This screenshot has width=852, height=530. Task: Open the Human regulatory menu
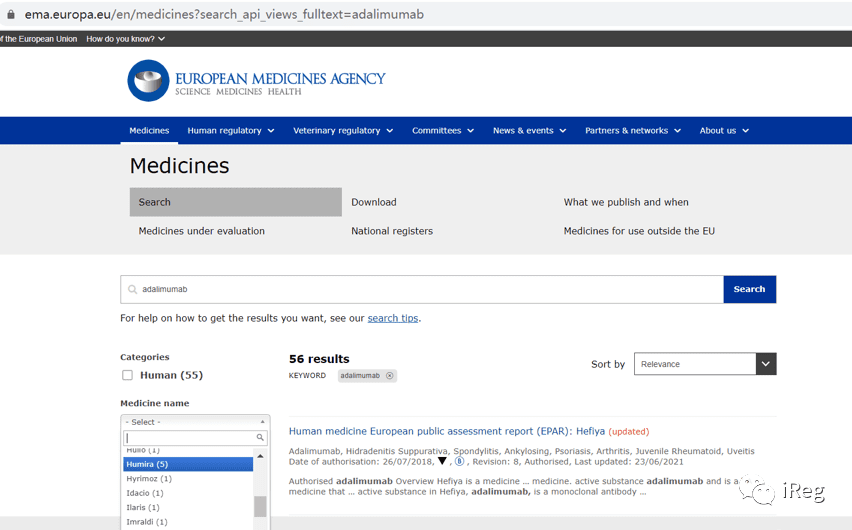231,130
